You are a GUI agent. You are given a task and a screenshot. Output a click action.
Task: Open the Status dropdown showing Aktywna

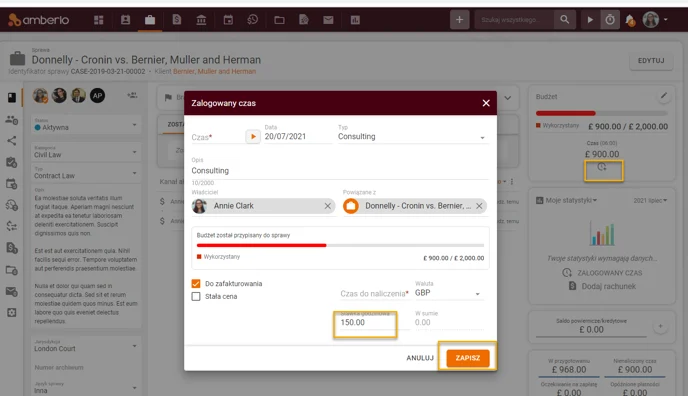[x=86, y=125]
